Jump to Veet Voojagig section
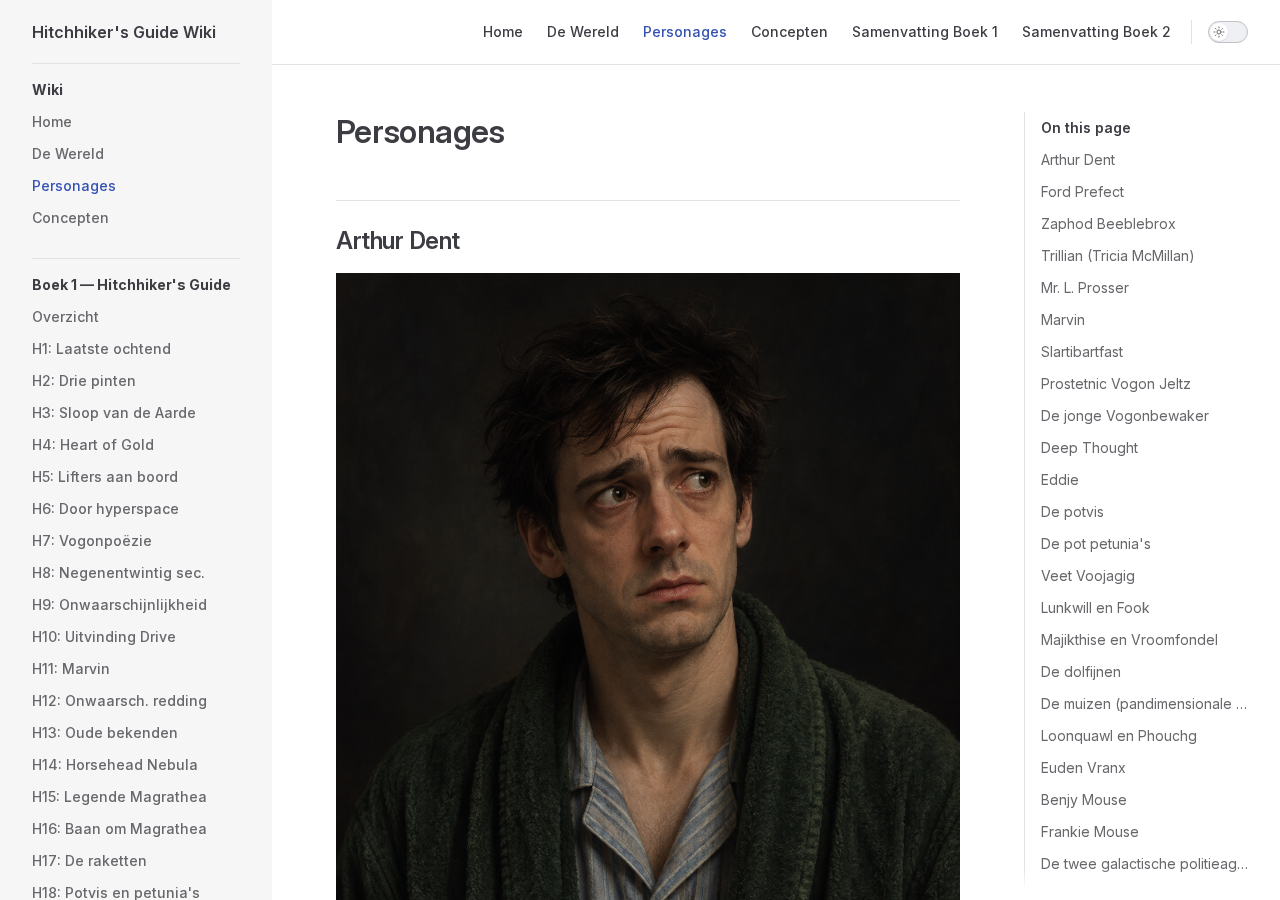 click(1088, 576)
